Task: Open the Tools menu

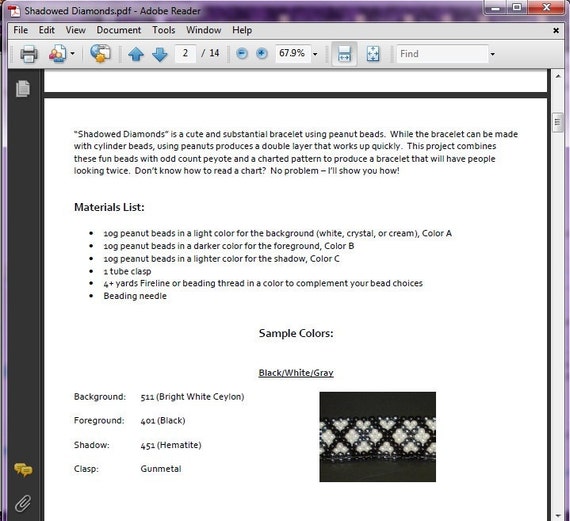Action: pyautogui.click(x=164, y=30)
